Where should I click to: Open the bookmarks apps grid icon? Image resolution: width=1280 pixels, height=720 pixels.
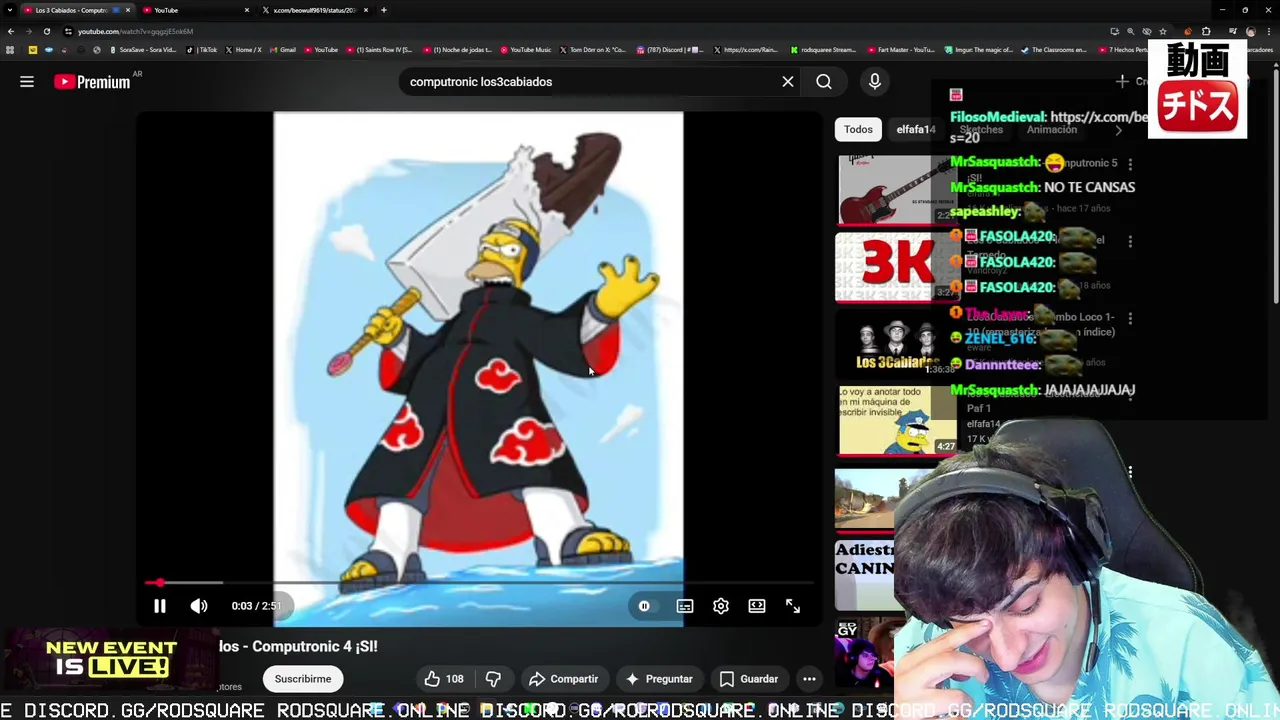click(10, 49)
